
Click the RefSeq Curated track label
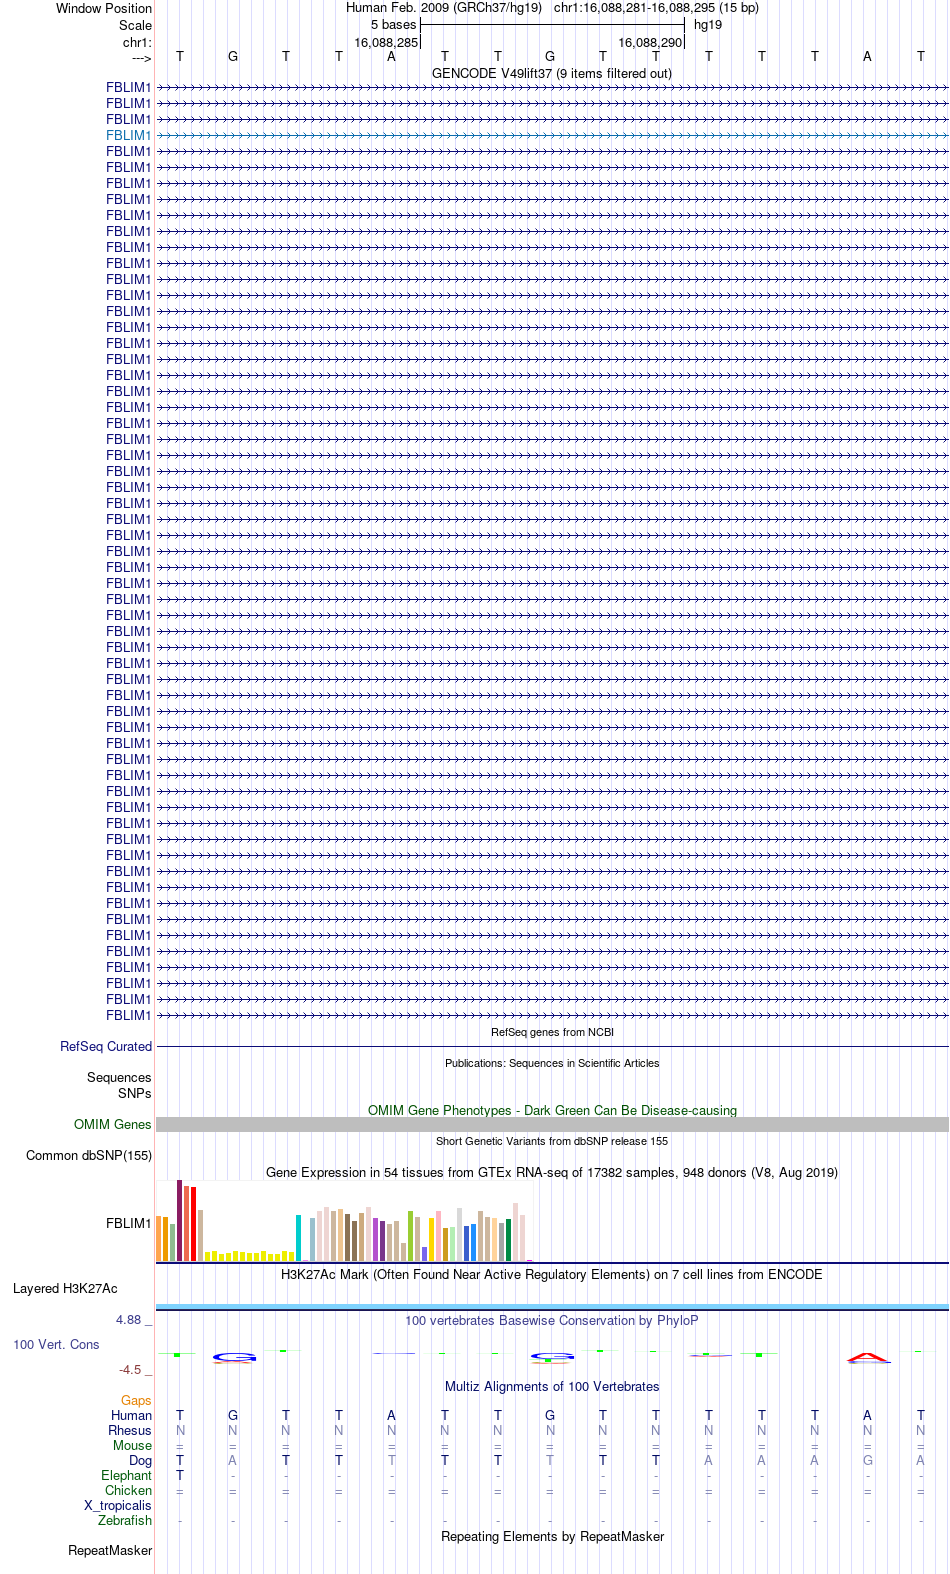(x=106, y=1046)
